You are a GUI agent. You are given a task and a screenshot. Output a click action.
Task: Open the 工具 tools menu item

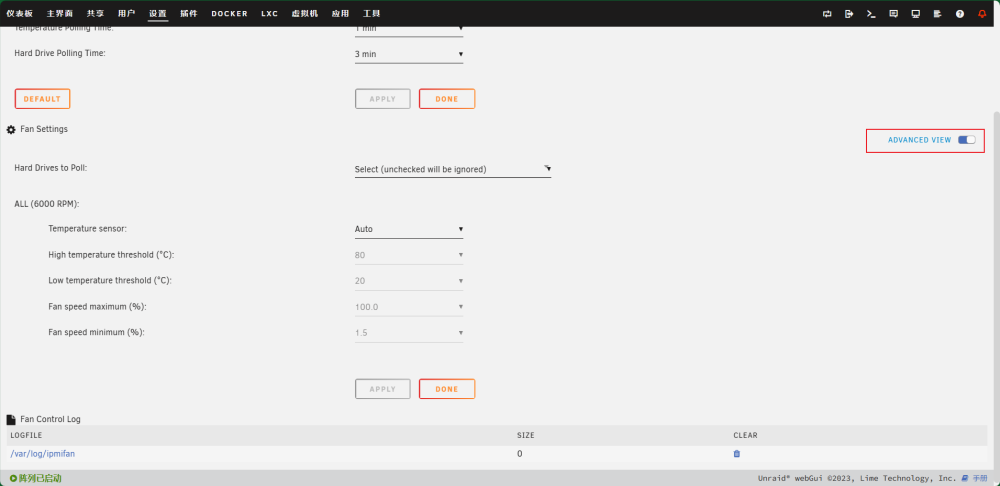372,13
